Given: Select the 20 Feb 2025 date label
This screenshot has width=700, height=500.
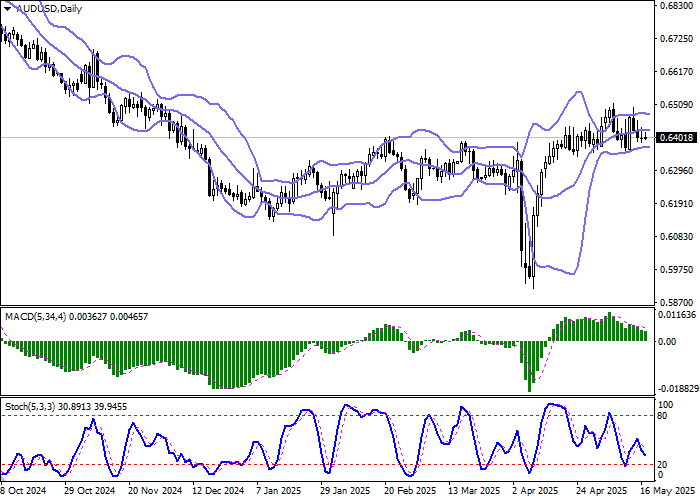Looking at the screenshot, I should point(410,491).
